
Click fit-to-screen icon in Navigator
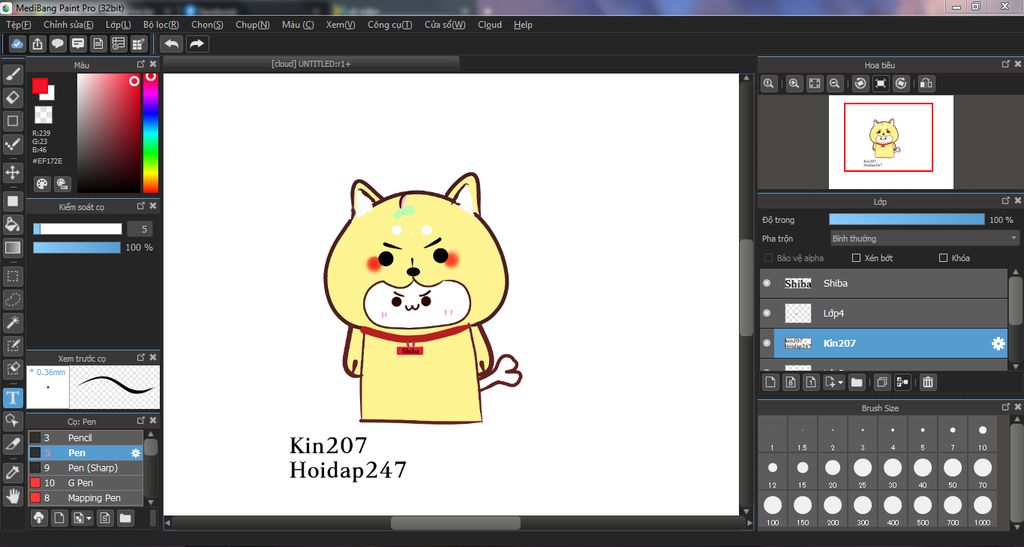pos(814,84)
